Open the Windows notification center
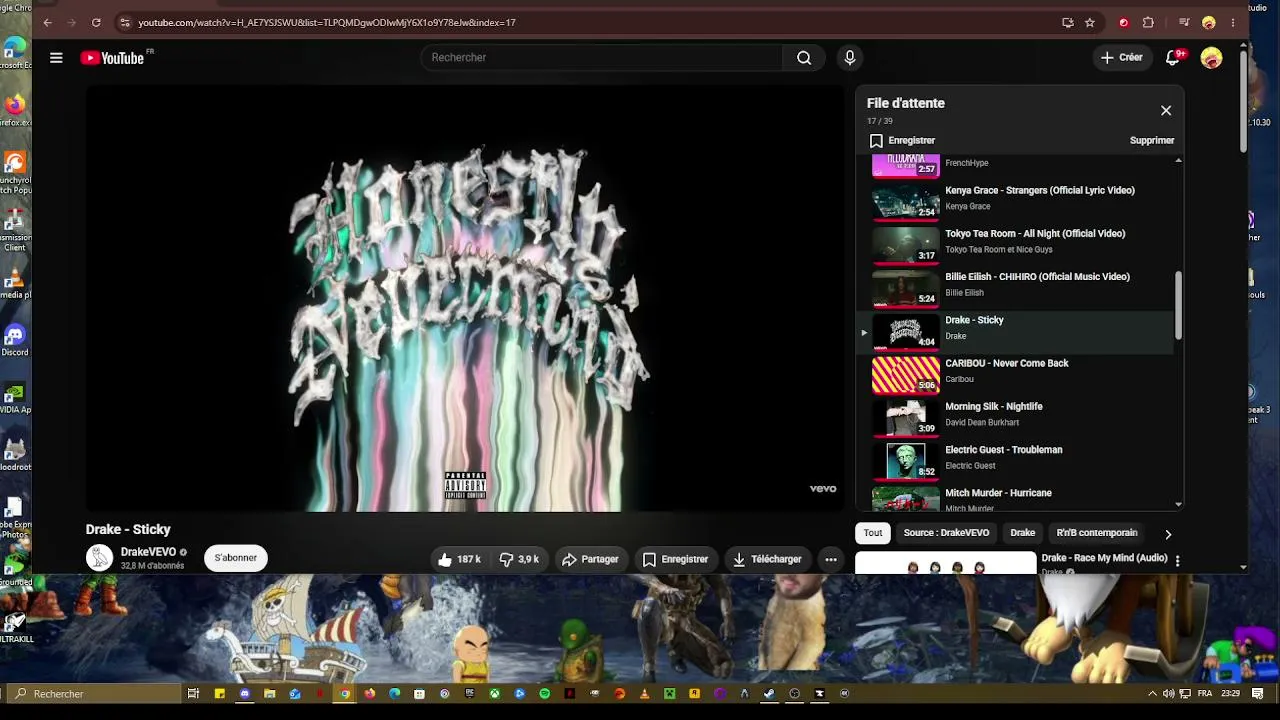This screenshot has width=1280, height=720. (x=1258, y=693)
